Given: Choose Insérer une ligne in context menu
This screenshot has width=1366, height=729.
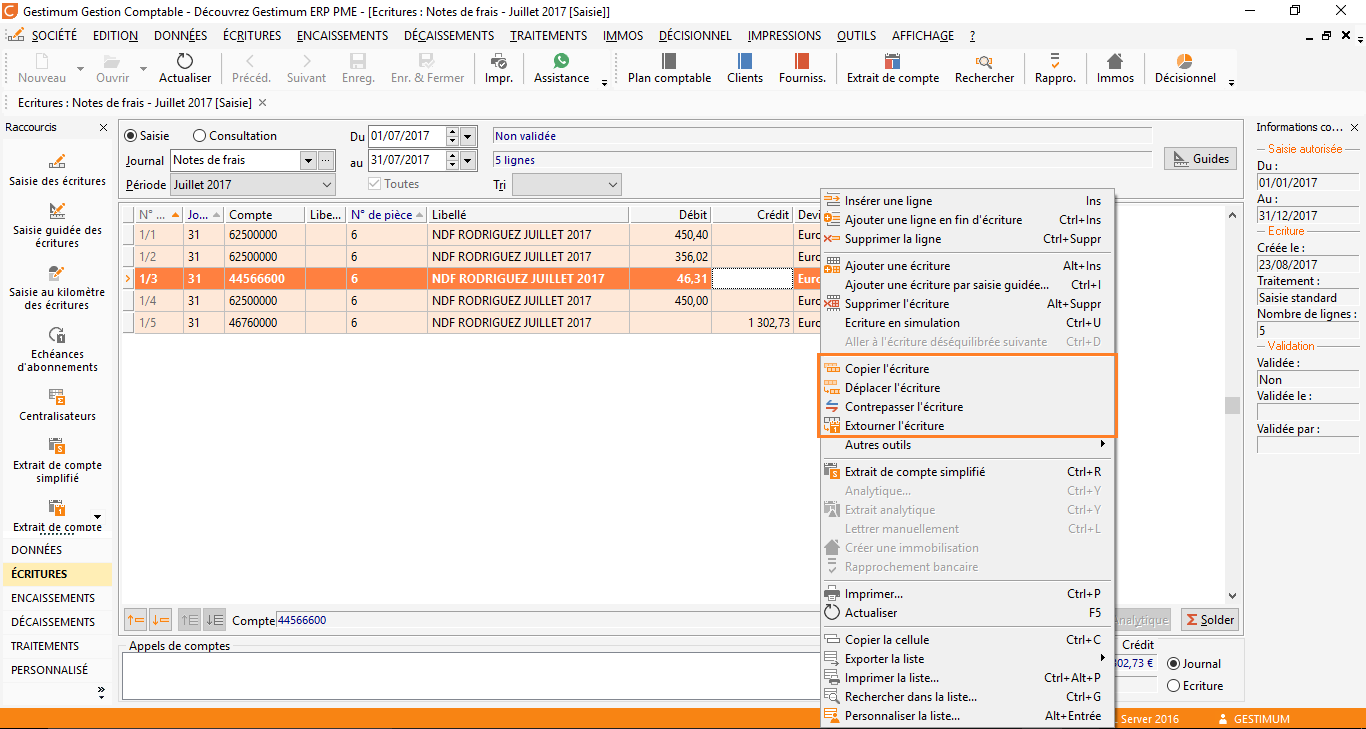Looking at the screenshot, I should 966,201.
